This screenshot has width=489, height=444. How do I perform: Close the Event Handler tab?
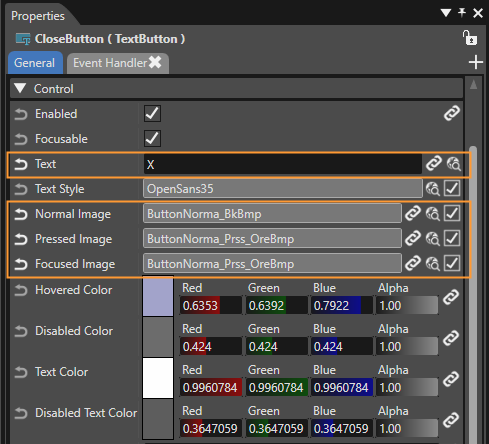155,62
